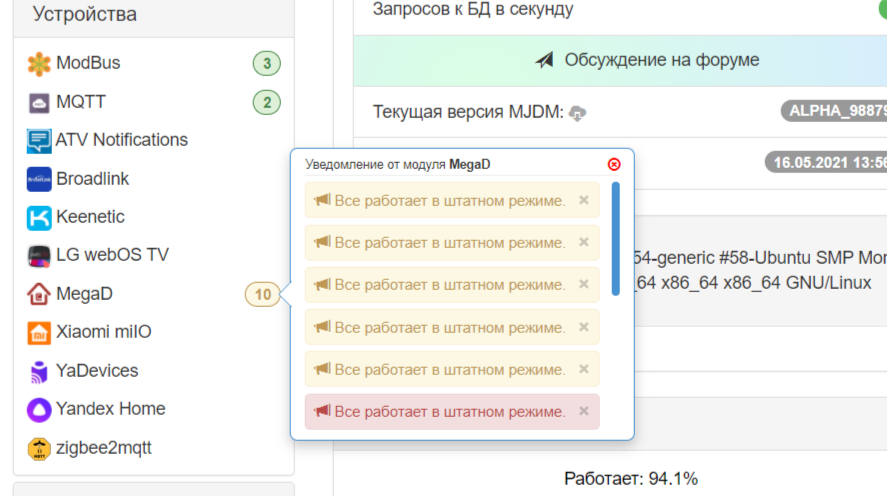Viewport: 887px width, 496px height.
Task: Open Обсуждение на форуме link
Action: pos(661,60)
